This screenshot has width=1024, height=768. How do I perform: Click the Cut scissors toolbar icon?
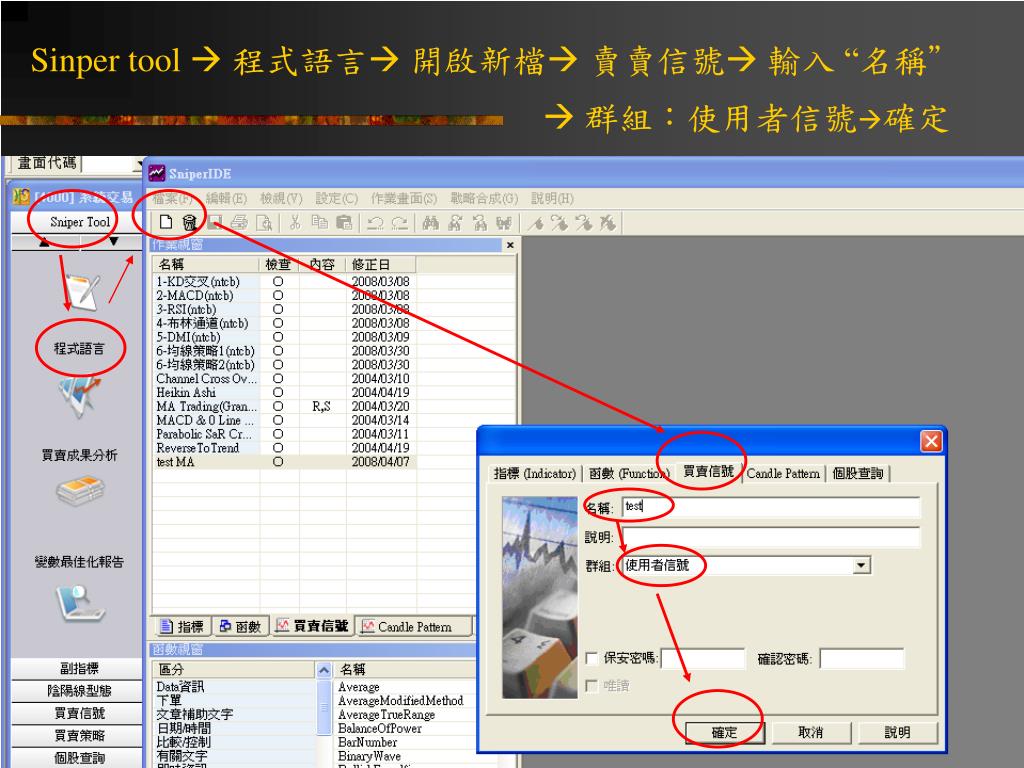295,223
